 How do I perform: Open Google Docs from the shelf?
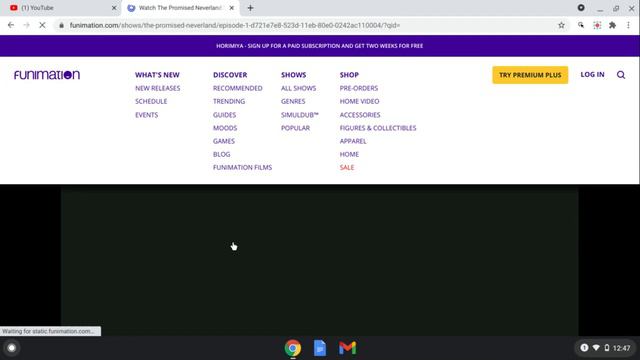pos(320,348)
